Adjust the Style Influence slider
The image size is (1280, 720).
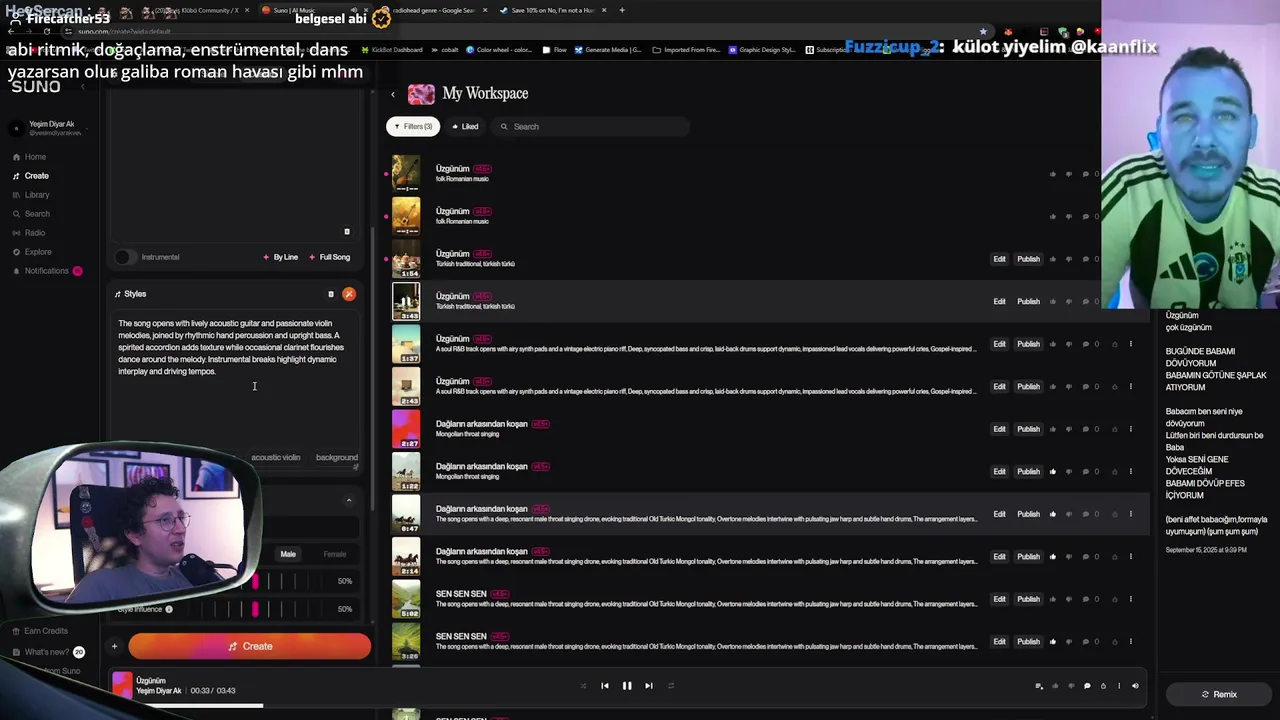pos(255,609)
